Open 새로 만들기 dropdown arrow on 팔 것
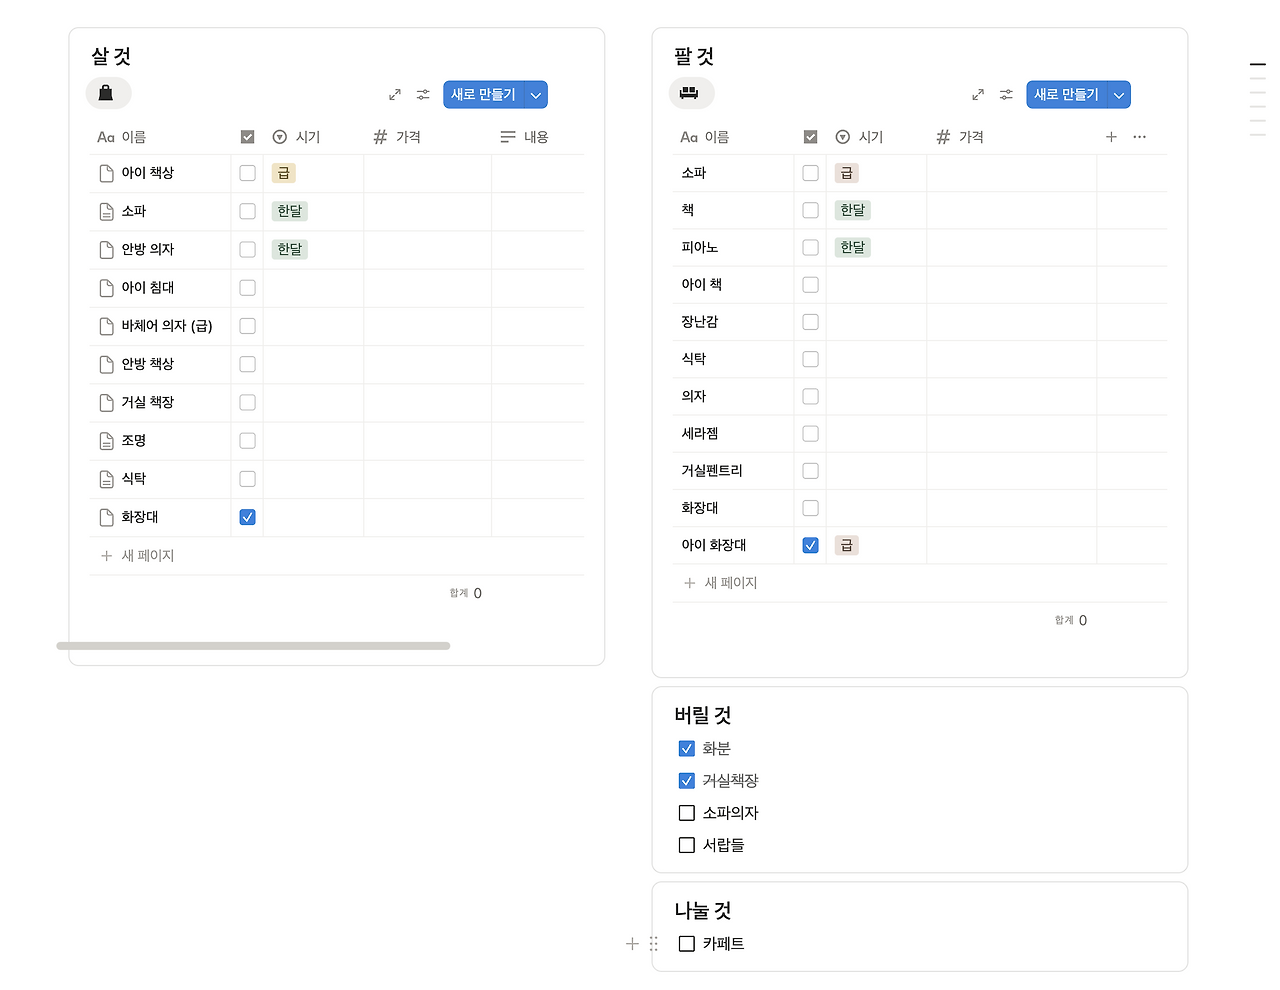 click(x=1119, y=94)
